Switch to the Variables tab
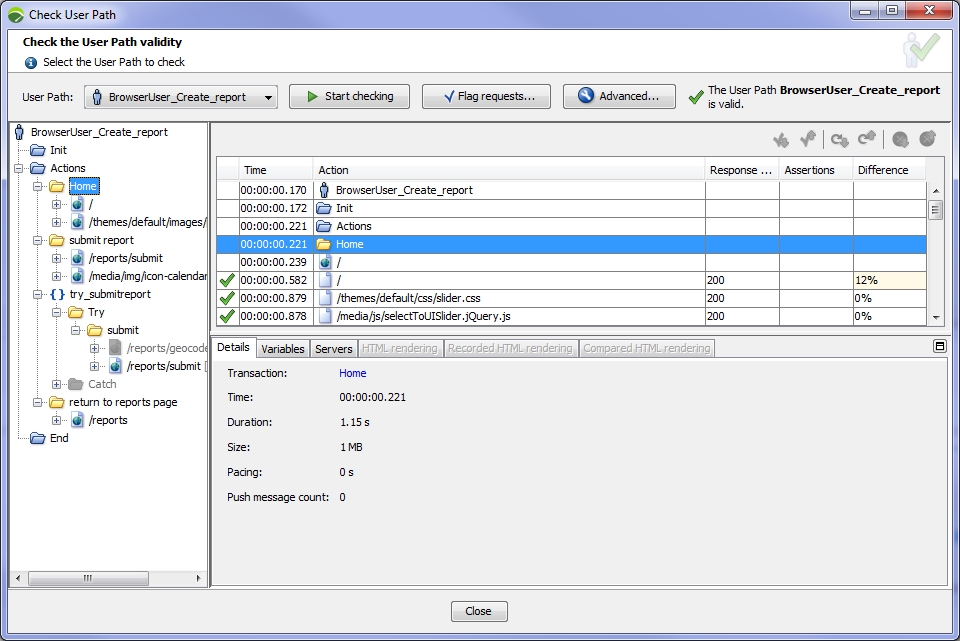 pos(283,348)
